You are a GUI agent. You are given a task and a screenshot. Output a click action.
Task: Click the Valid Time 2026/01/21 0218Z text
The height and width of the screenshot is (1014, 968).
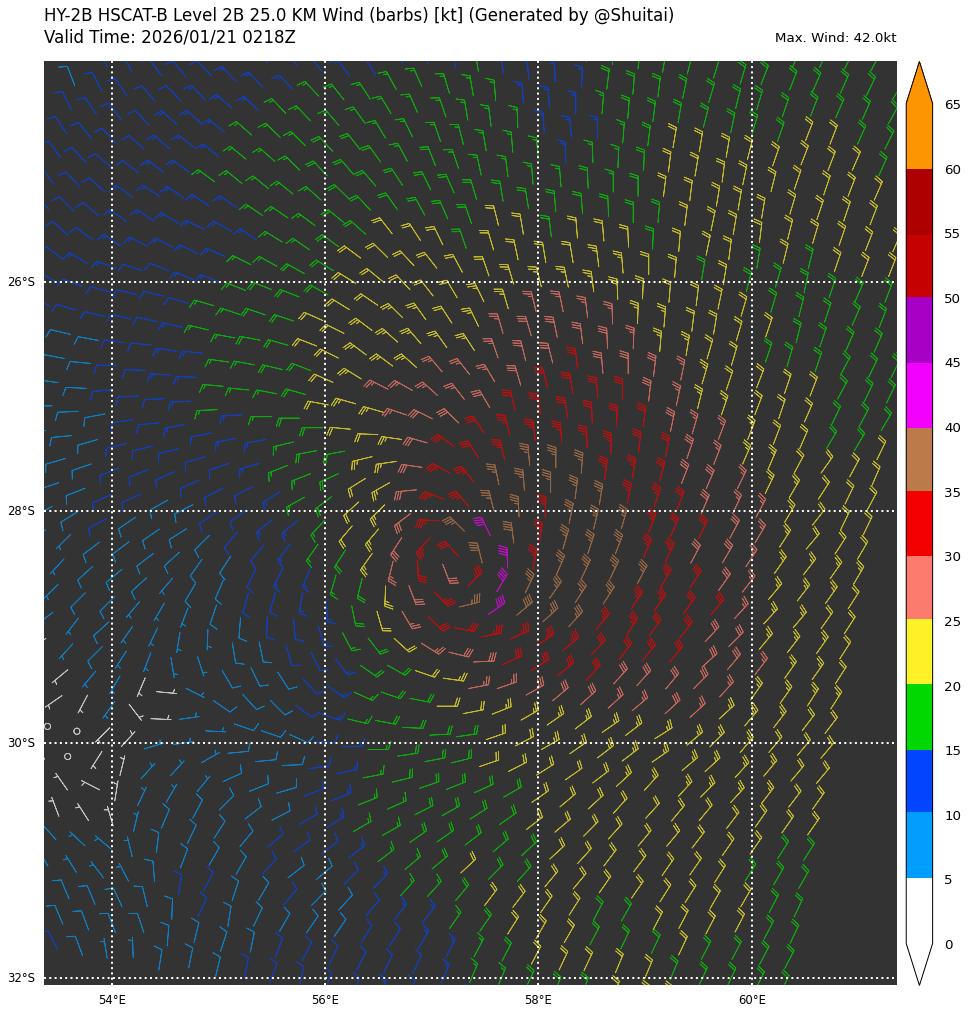pyautogui.click(x=170, y=38)
